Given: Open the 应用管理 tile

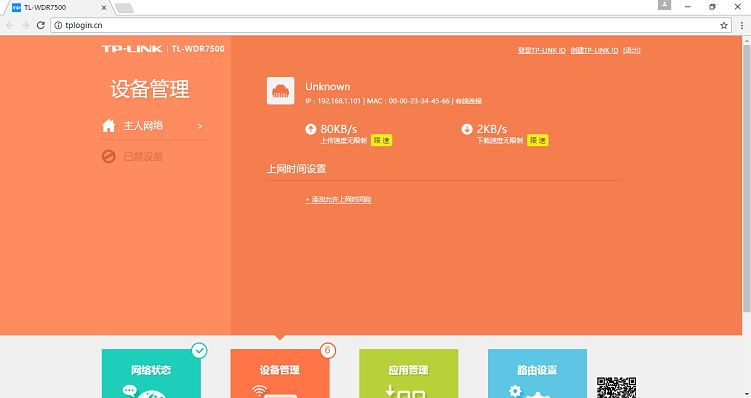Looking at the screenshot, I should click(409, 373).
